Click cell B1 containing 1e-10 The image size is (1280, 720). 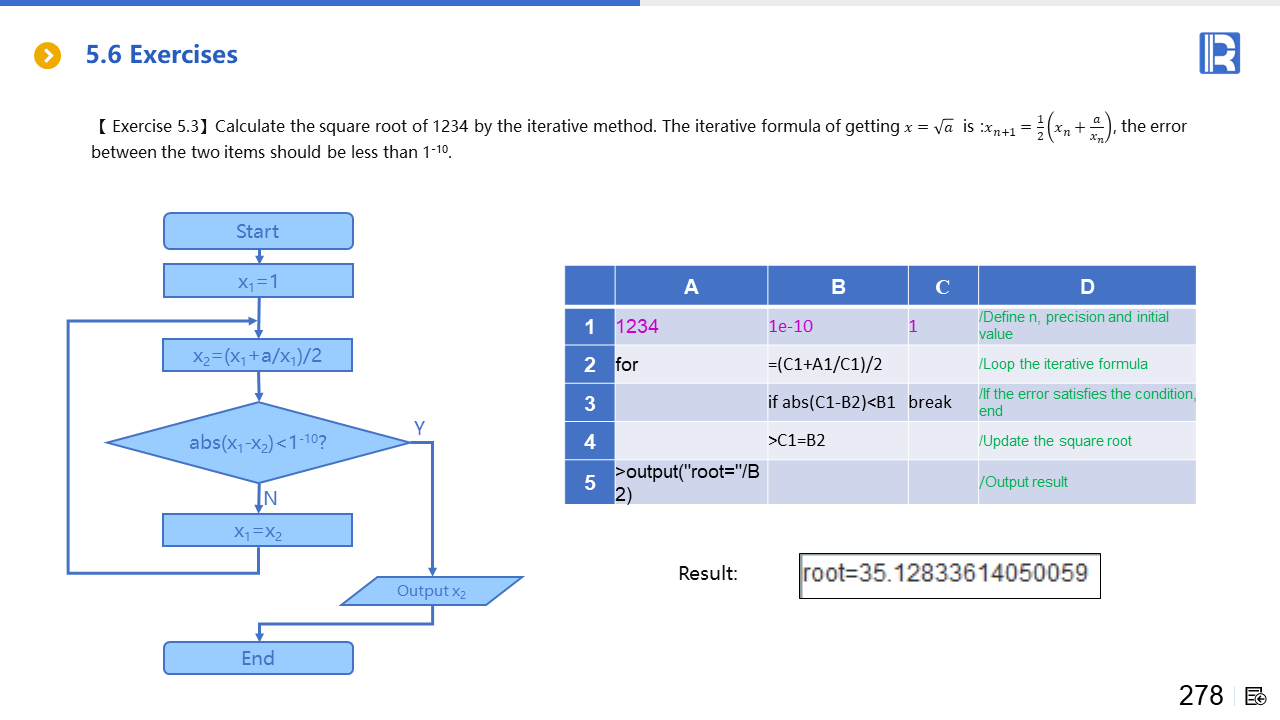pyautogui.click(x=838, y=326)
